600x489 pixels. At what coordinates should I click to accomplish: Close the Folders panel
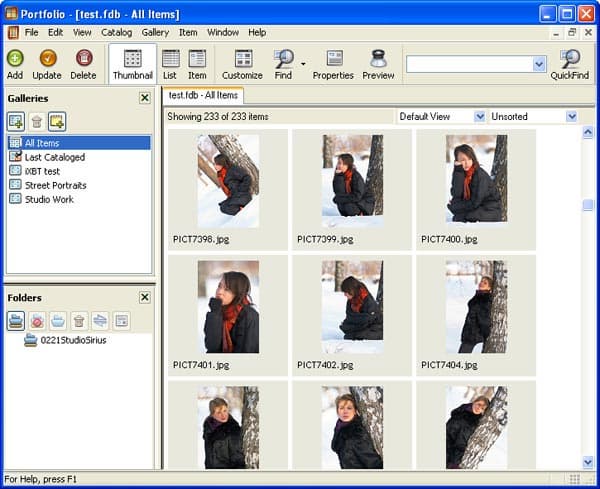click(145, 297)
